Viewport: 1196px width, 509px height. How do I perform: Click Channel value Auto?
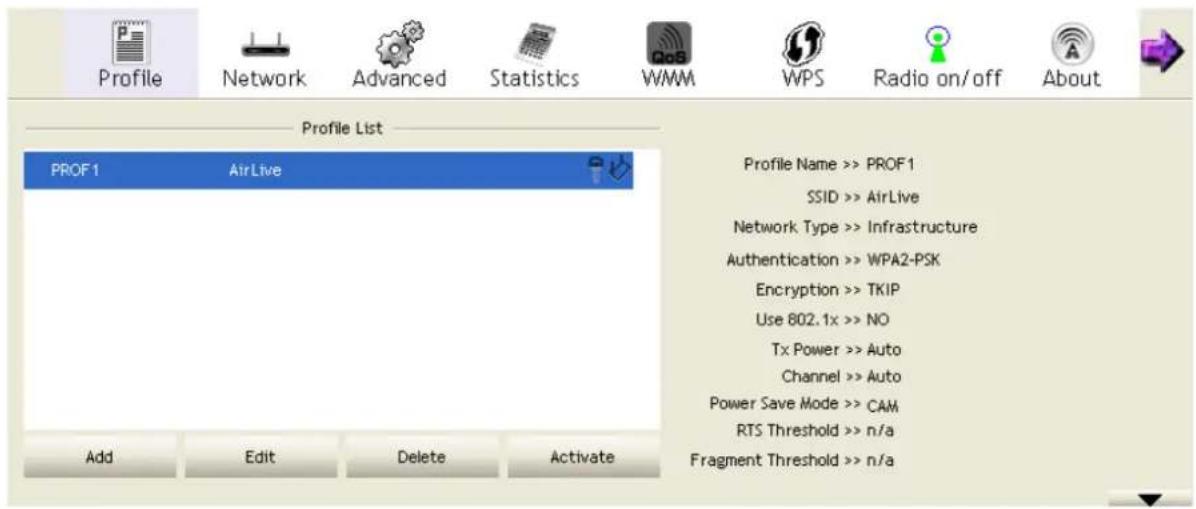(884, 377)
